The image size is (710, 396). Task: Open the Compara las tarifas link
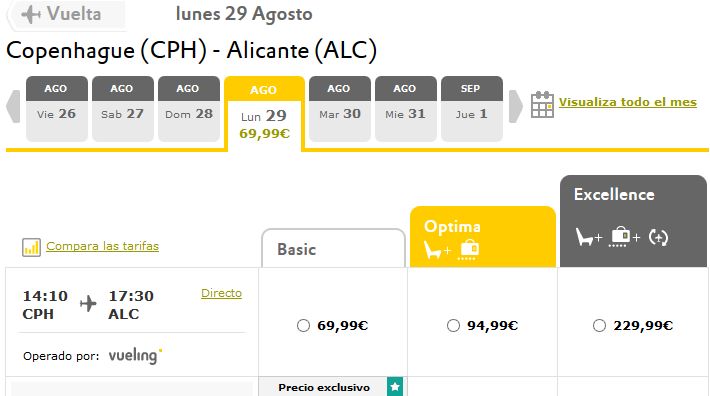(x=102, y=246)
